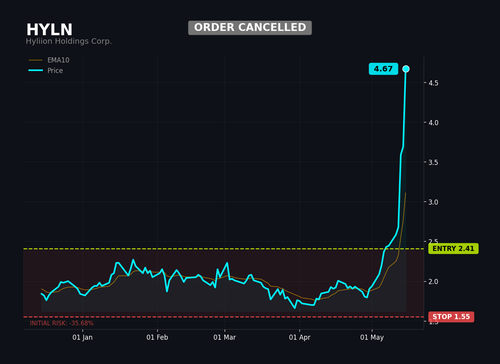500x364 pixels.
Task: Click the 3.0 price axis label
Action: pos(433,202)
